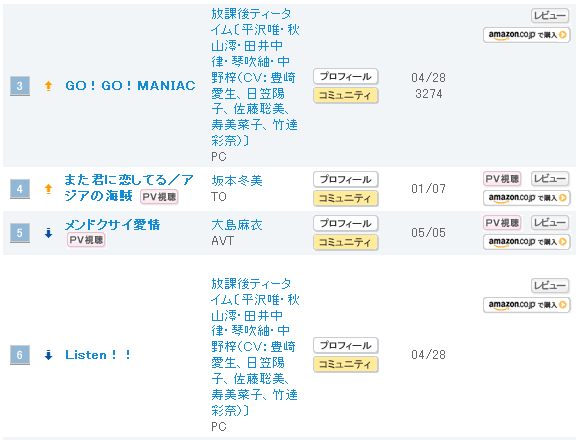The width and height of the screenshot is (576, 440).
Task: Buy Listen!! via amazon.co.jp button
Action: click(526, 305)
